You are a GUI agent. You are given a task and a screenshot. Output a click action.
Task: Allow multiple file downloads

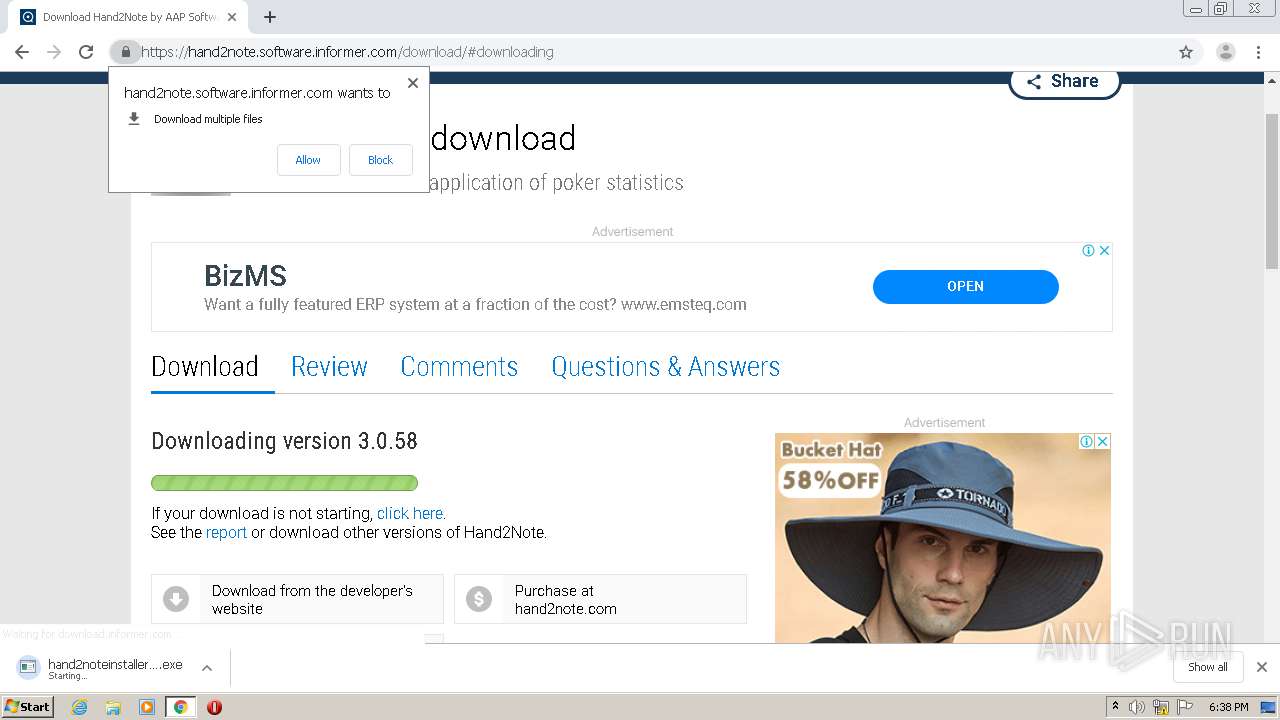tap(308, 160)
